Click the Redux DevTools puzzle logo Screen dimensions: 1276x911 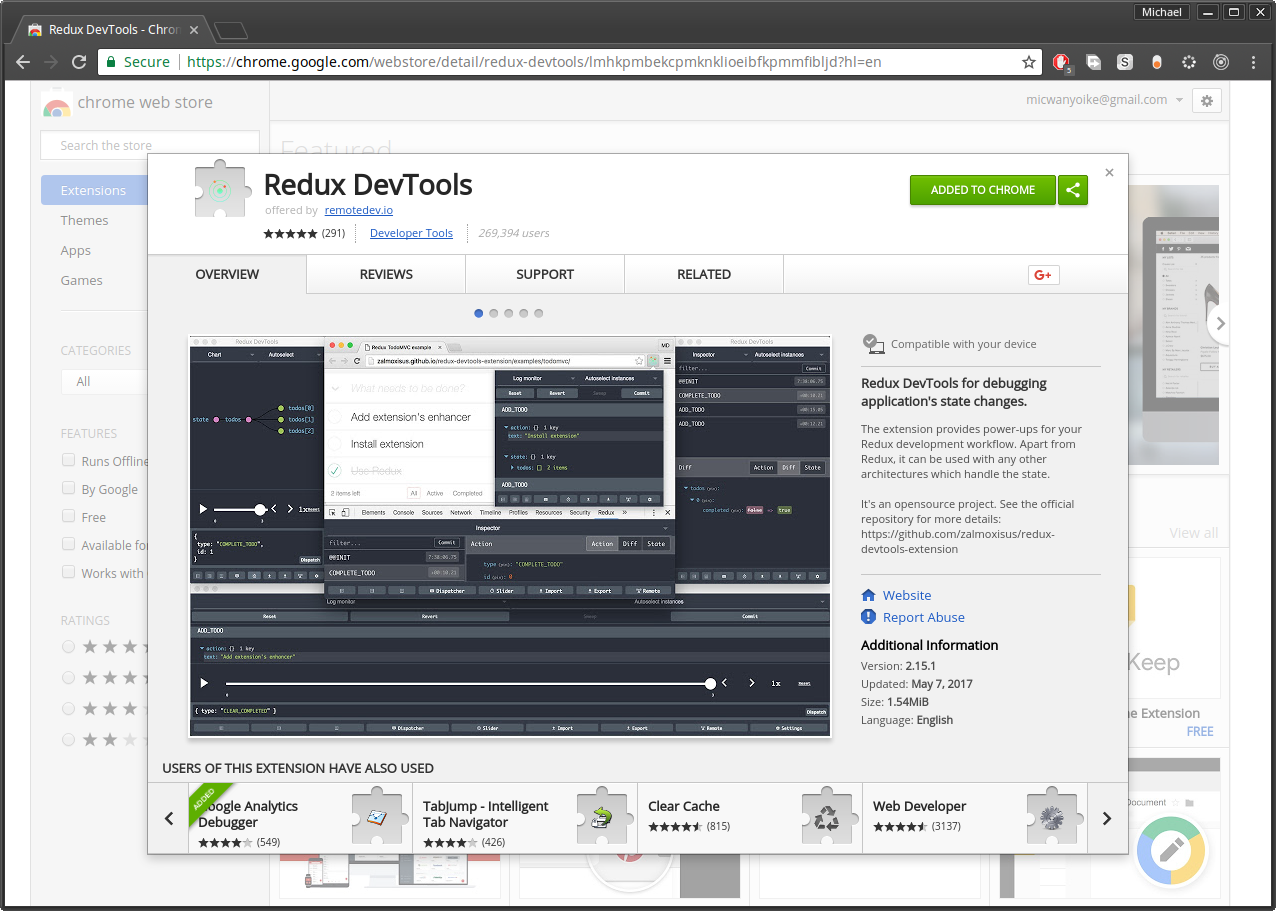tap(221, 189)
